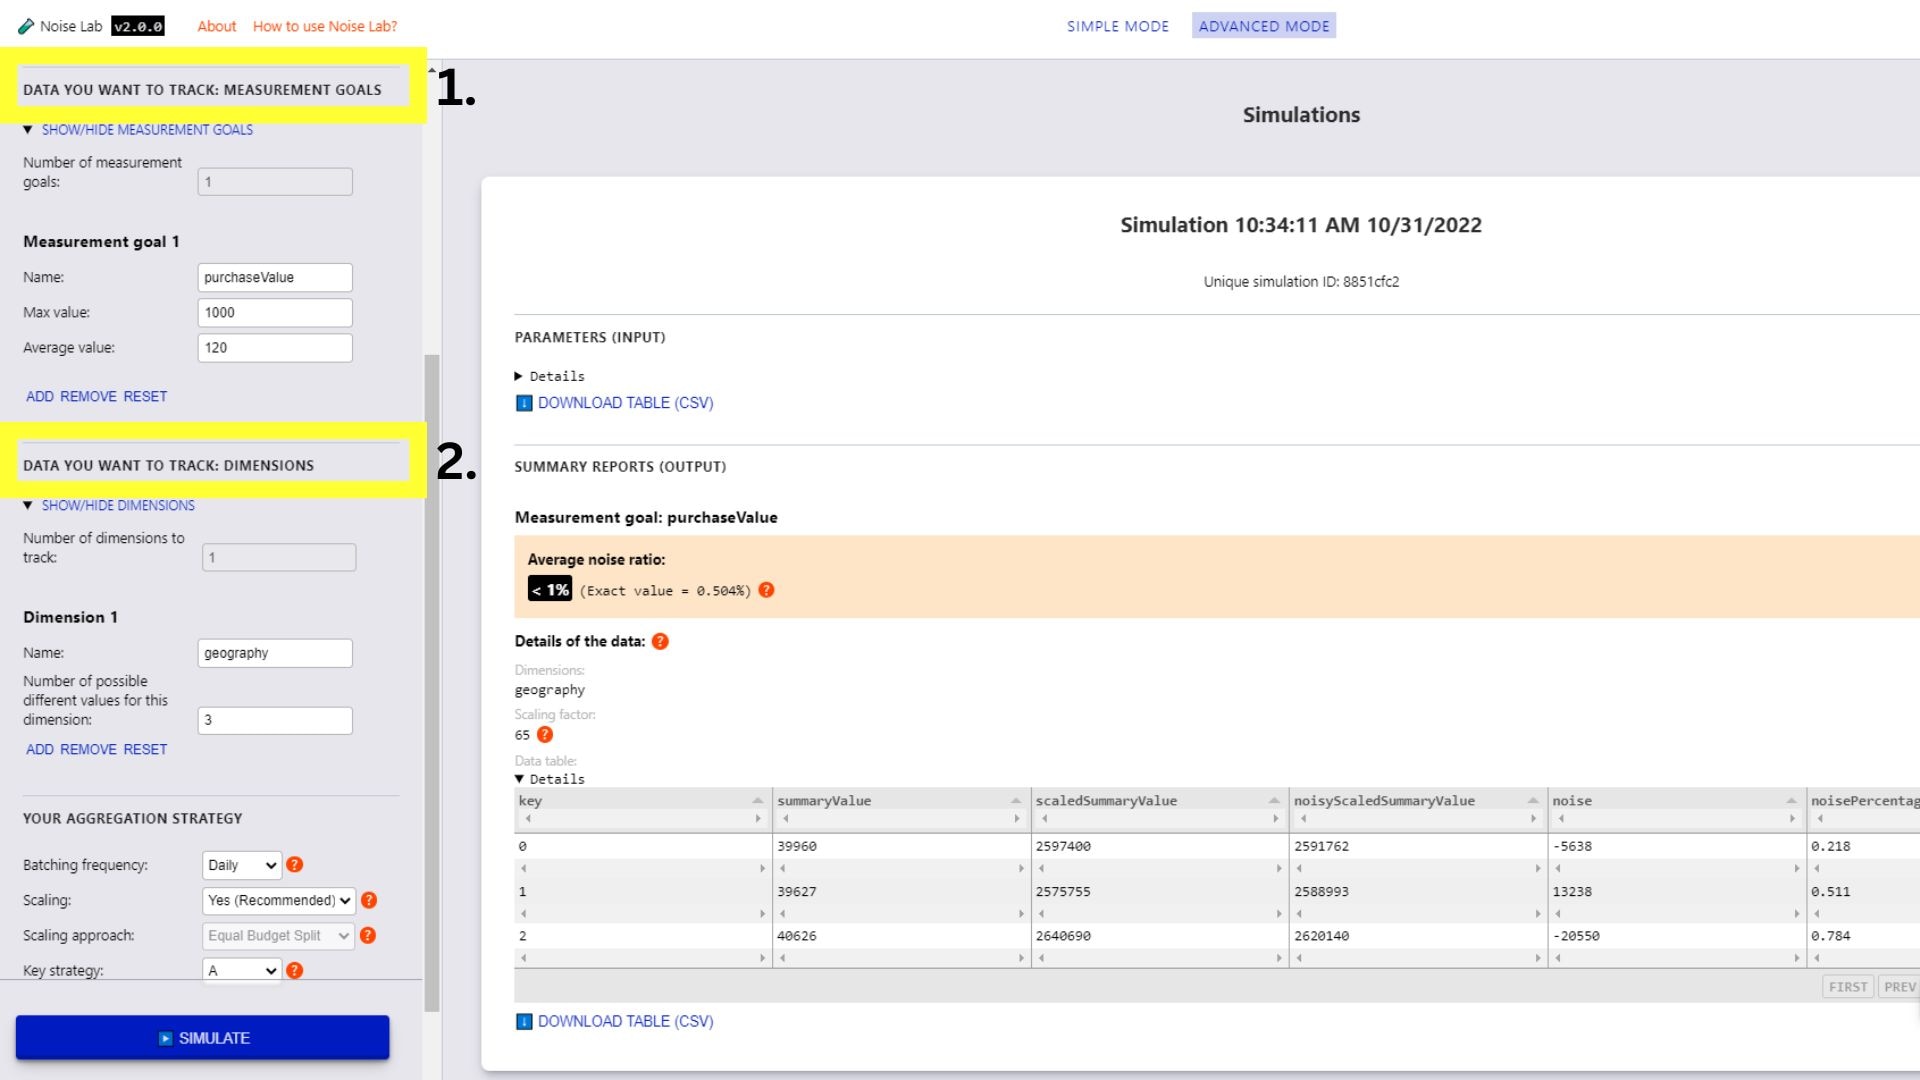The width and height of the screenshot is (1920, 1080).
Task: Toggle SHOW/HIDE DIMENSIONS section
Action: point(117,505)
